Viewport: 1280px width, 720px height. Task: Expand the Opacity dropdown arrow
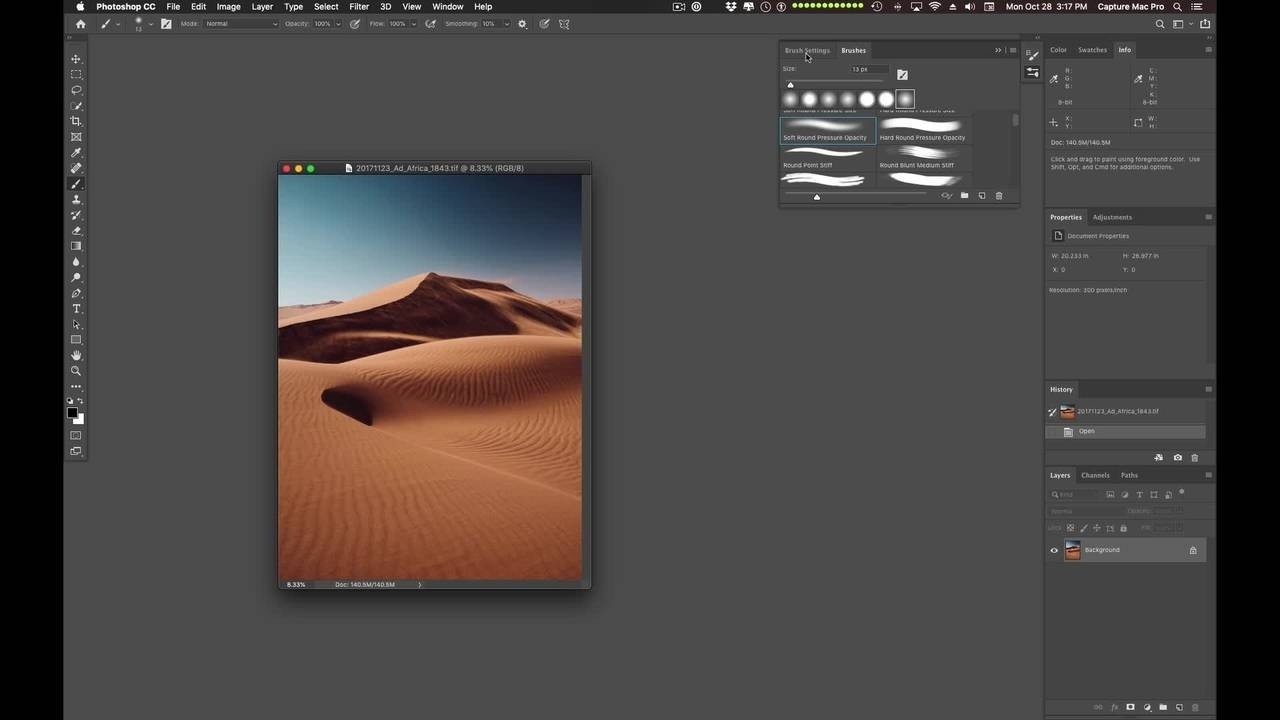tap(338, 24)
